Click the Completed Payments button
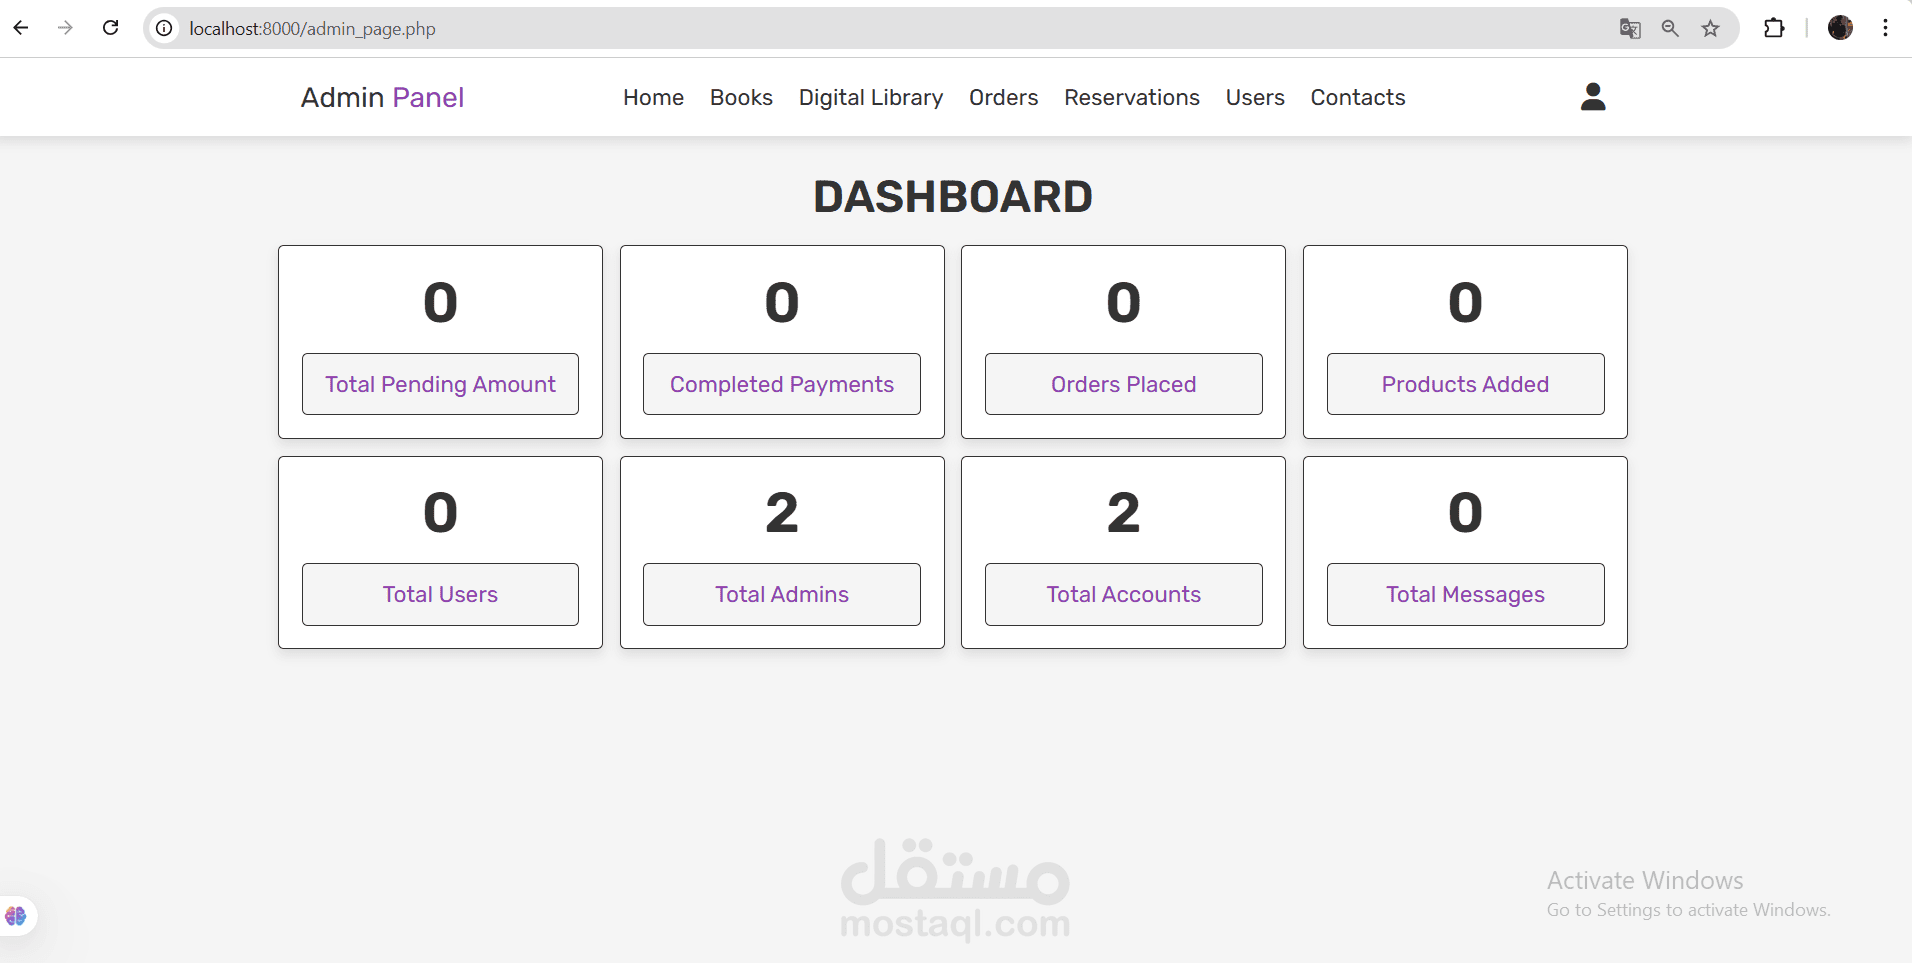The image size is (1912, 963). point(781,383)
